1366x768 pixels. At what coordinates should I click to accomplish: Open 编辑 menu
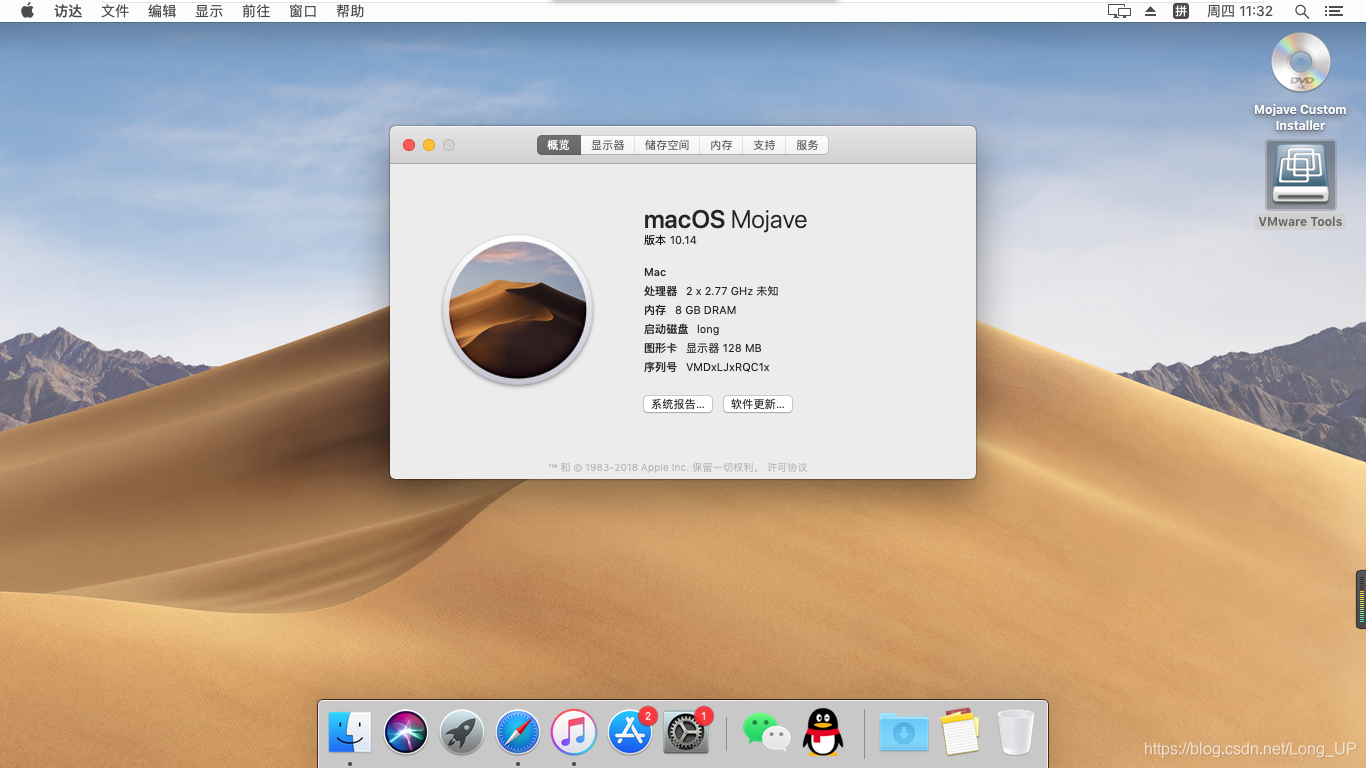tap(162, 11)
